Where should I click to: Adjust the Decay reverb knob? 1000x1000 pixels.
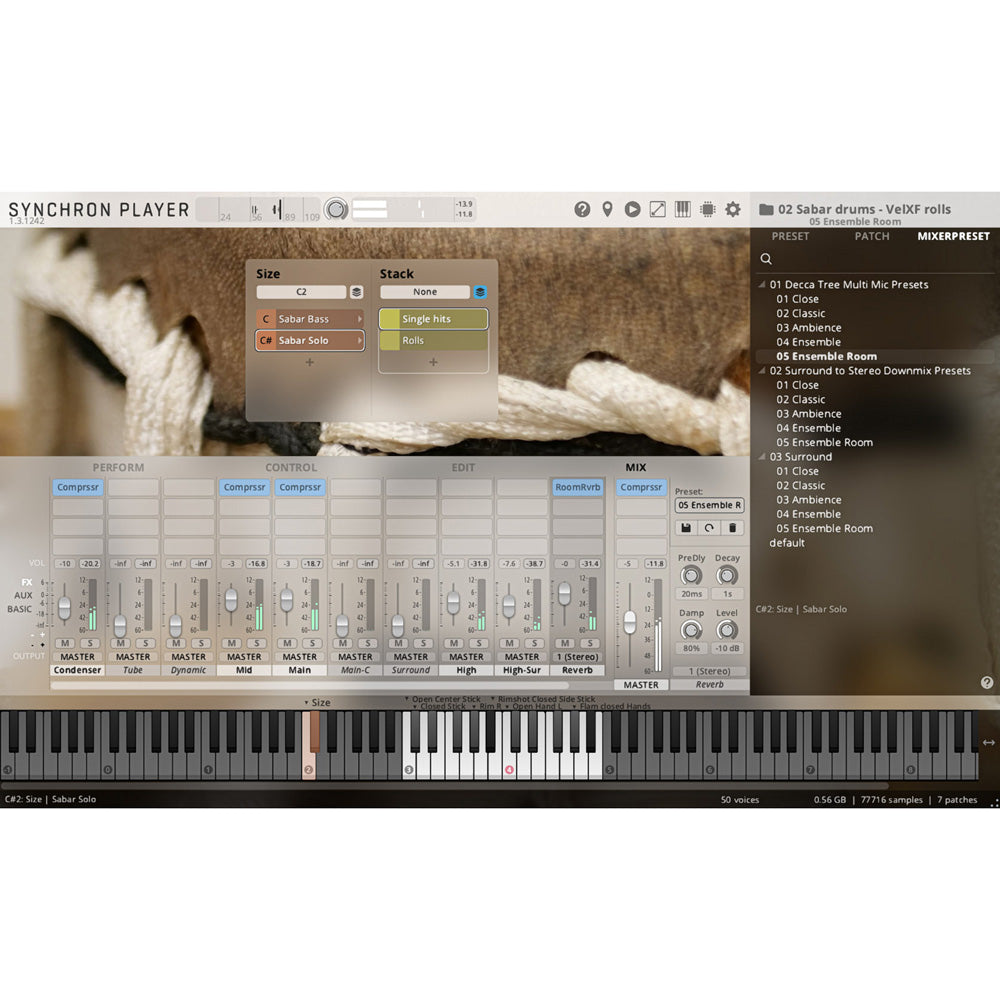point(727,575)
